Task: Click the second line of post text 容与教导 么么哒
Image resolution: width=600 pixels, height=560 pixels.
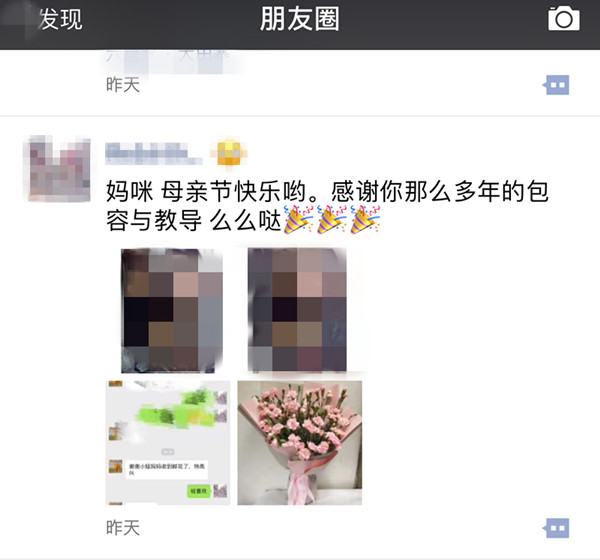Action: point(194,220)
